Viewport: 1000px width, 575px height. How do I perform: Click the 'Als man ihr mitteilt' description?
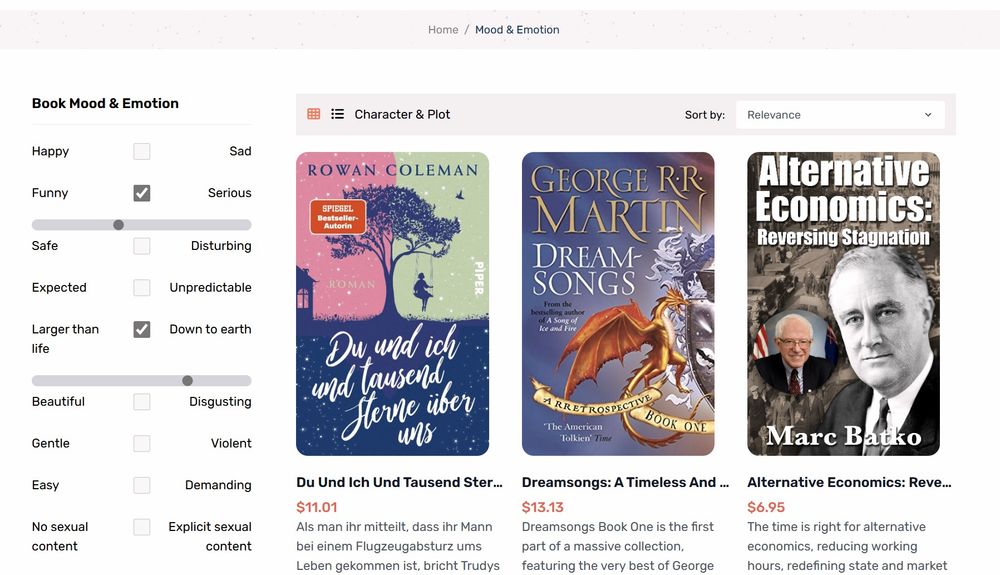pyautogui.click(x=398, y=546)
